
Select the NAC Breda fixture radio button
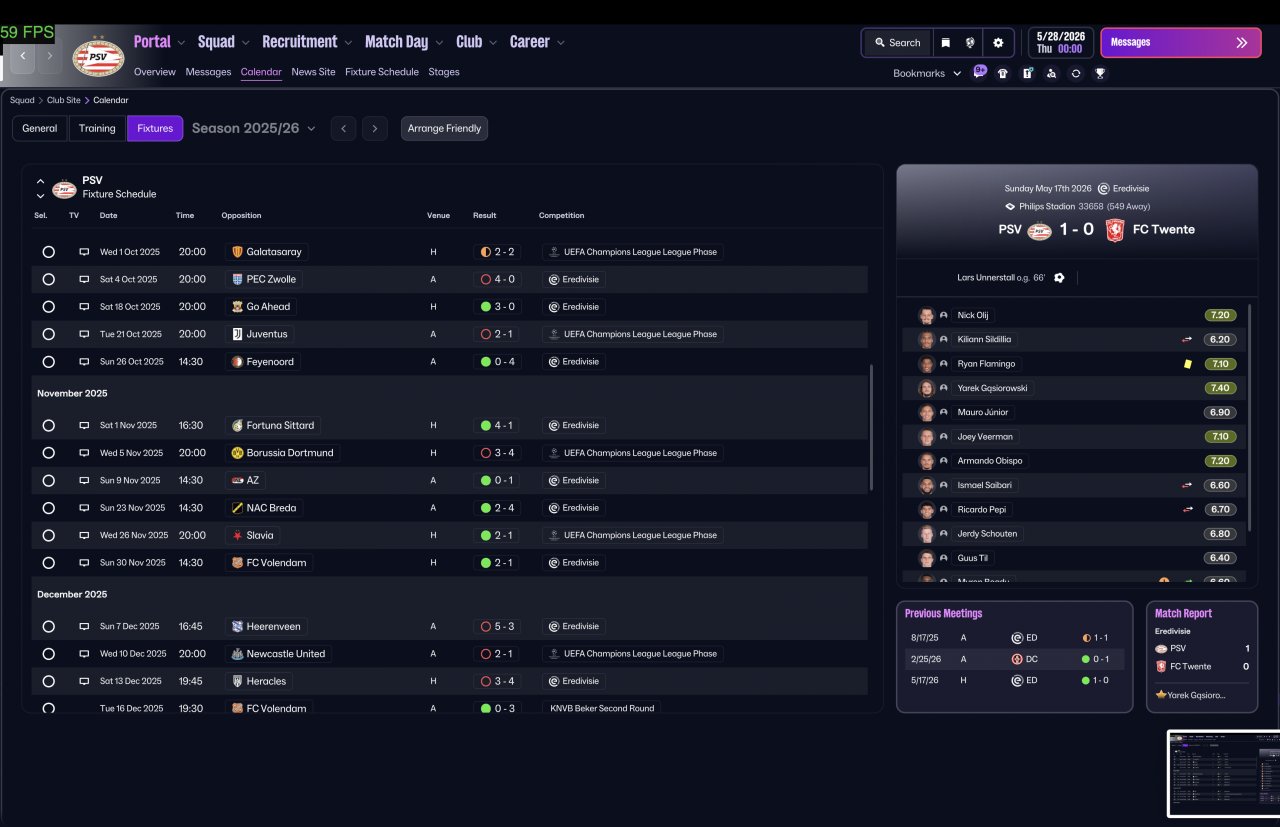point(48,508)
